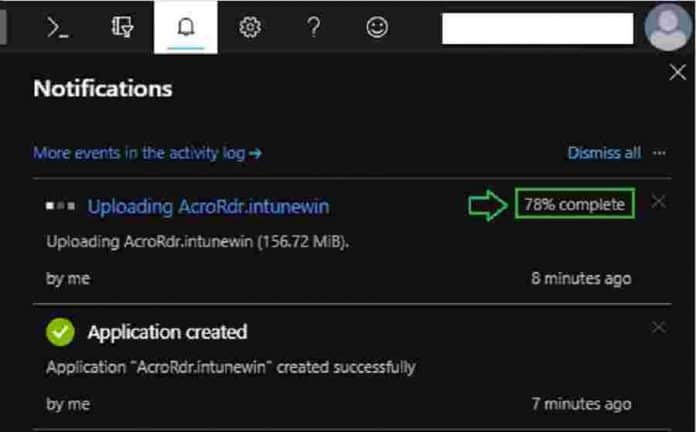Open the Uploading AcroRdr.intunewin notification link
Viewport: 696px width, 432px height.
tap(208, 207)
